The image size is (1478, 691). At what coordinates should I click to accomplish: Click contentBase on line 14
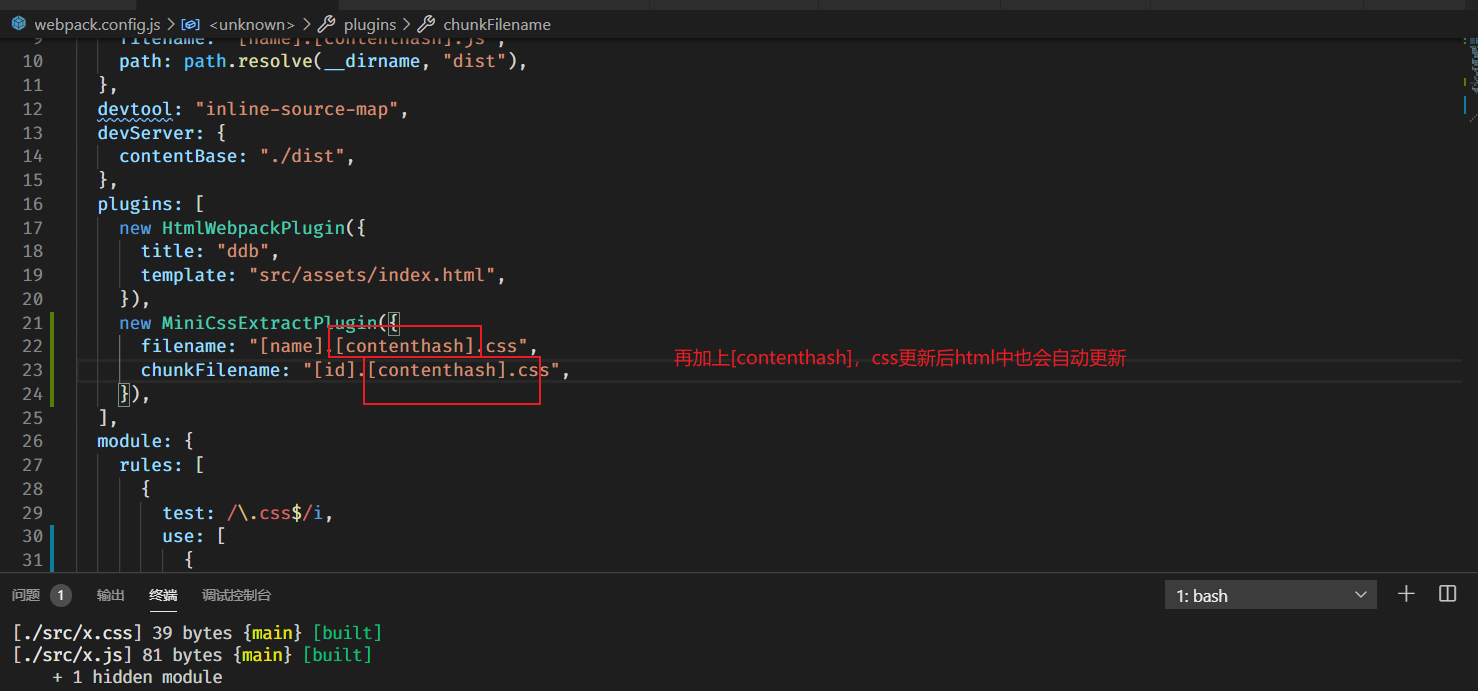178,156
